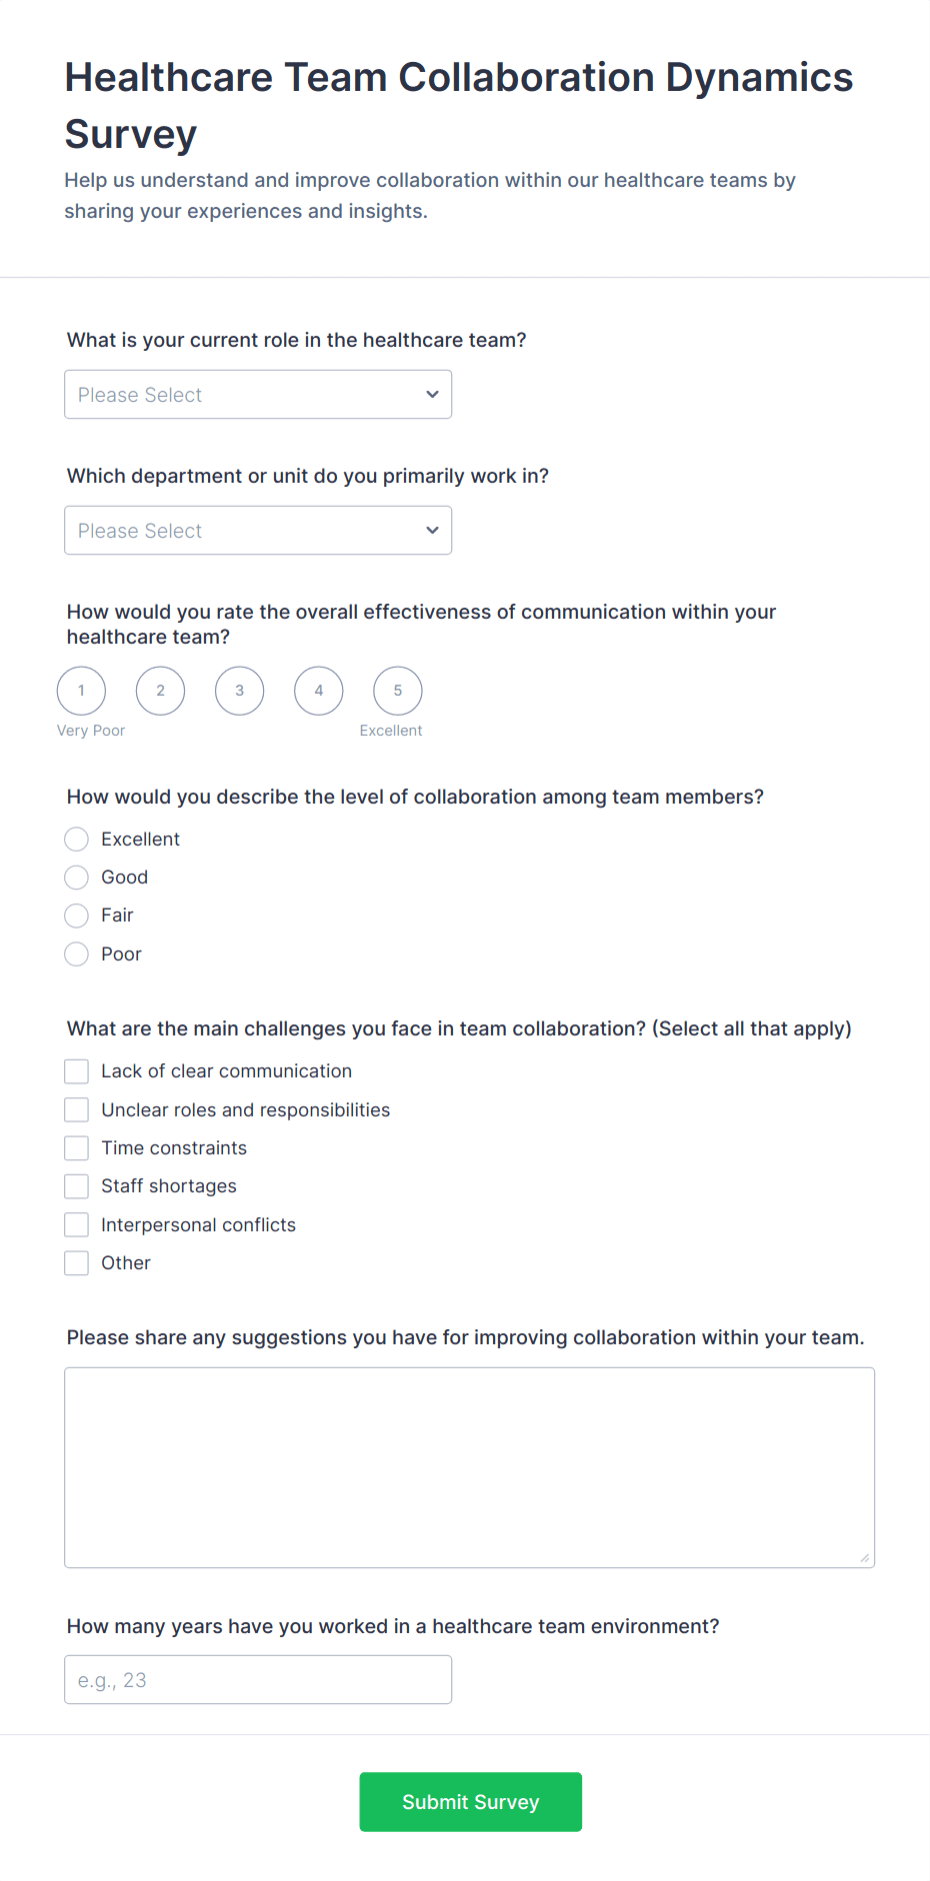
Task: Choose Good as collaboration level
Action: click(76, 877)
